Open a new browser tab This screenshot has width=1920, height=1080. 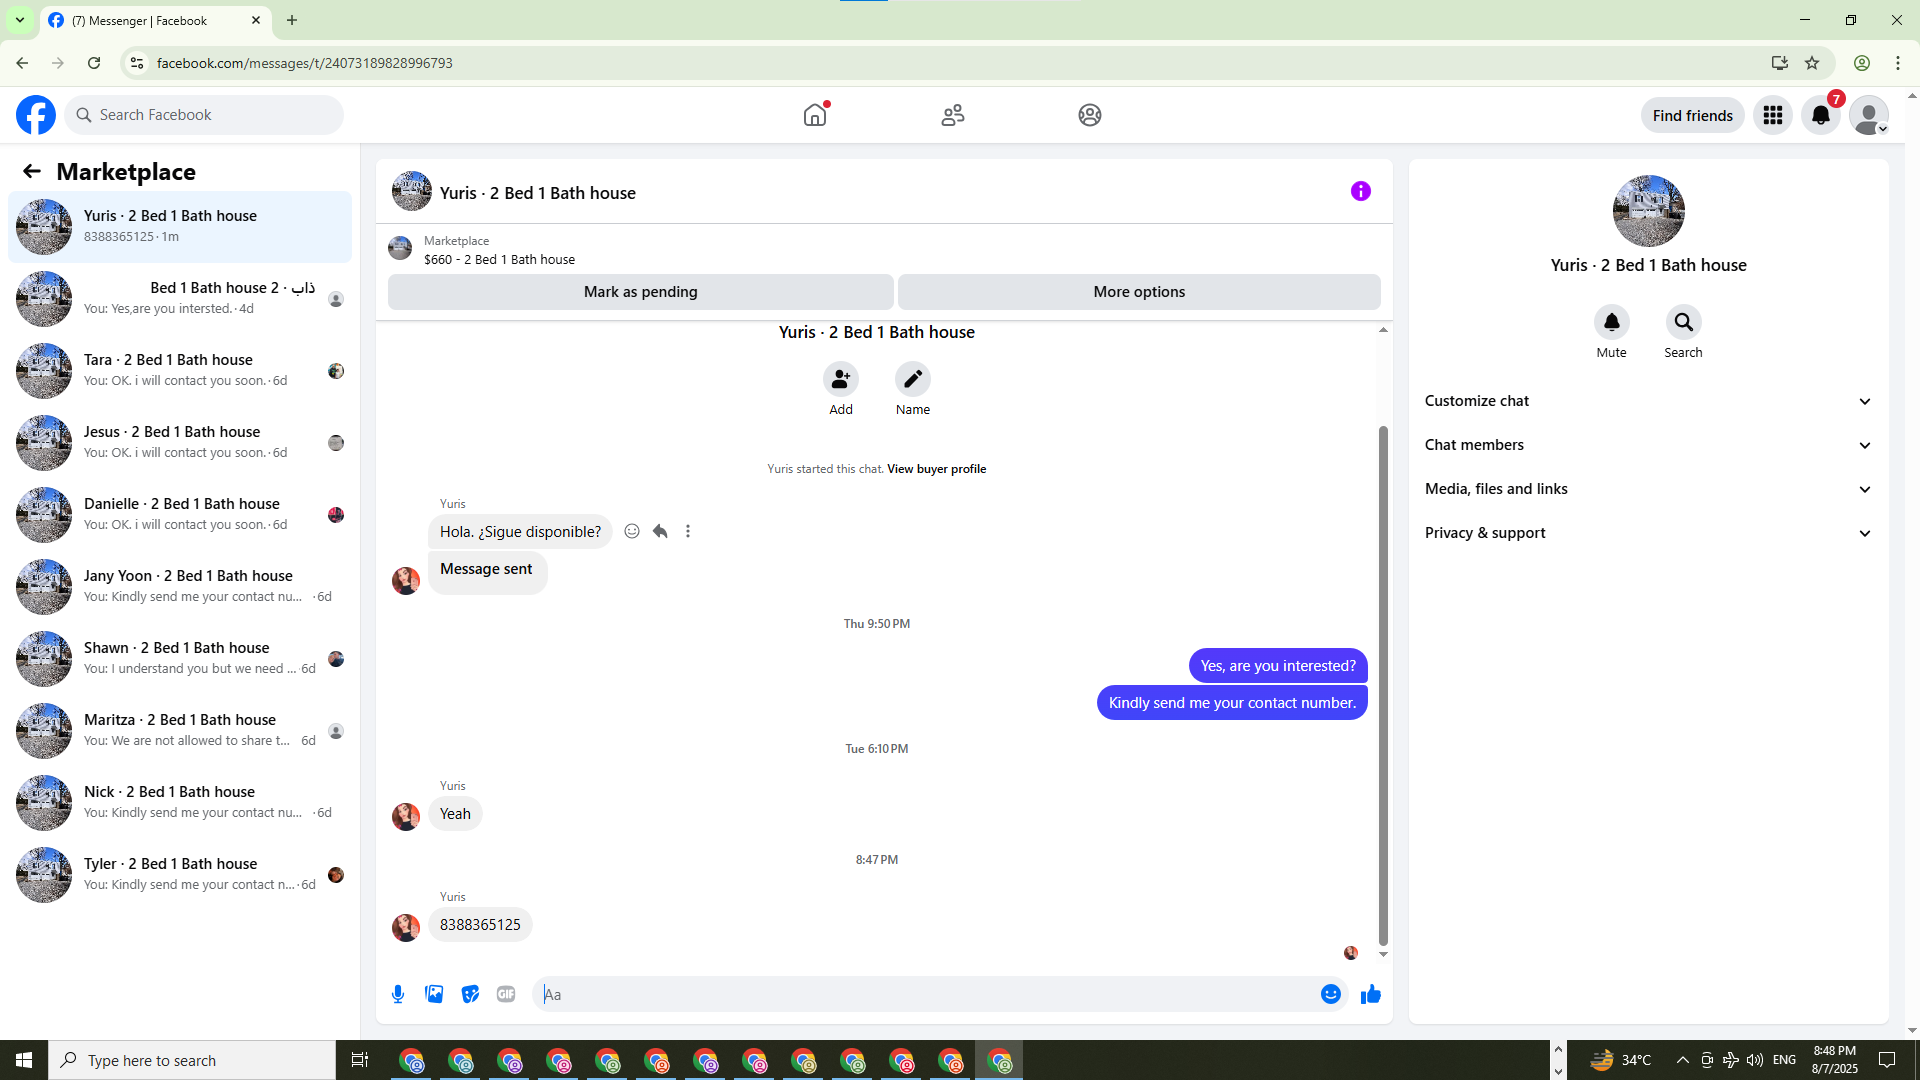coord(292,20)
